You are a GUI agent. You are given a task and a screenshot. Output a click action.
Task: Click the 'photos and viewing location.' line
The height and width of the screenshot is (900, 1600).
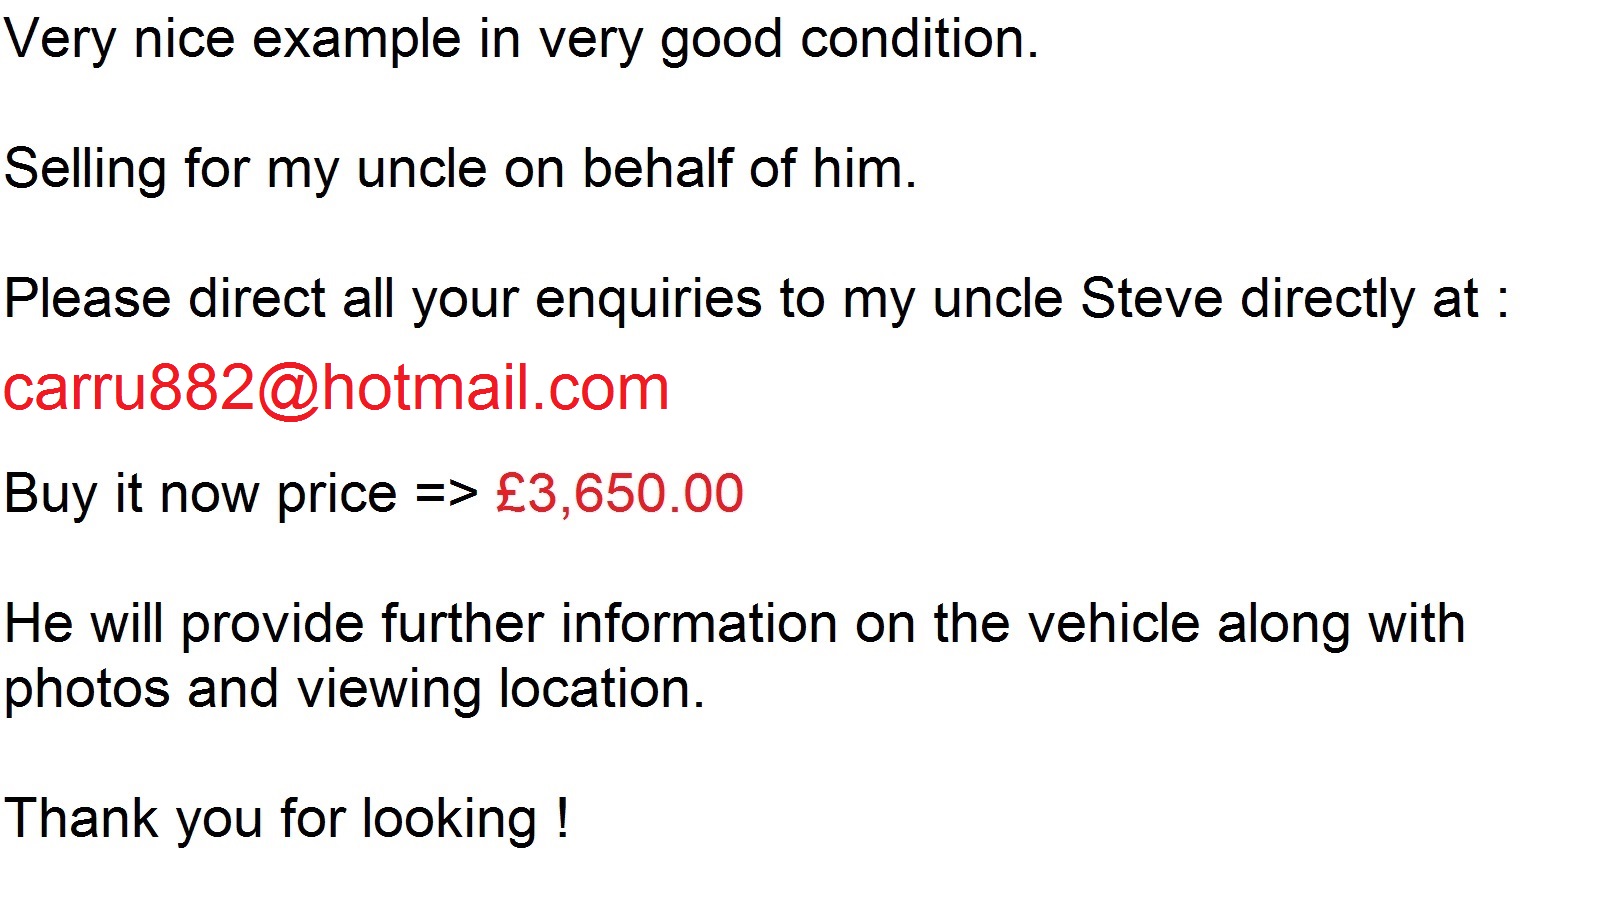pyautogui.click(x=354, y=690)
